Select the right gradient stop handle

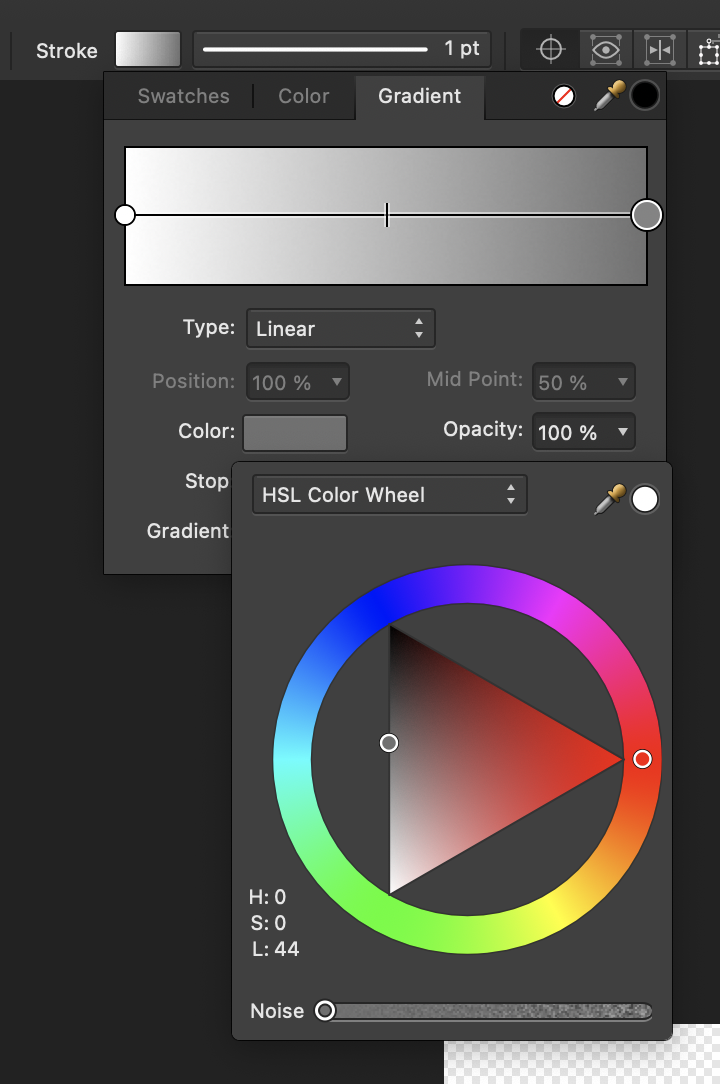point(646,214)
